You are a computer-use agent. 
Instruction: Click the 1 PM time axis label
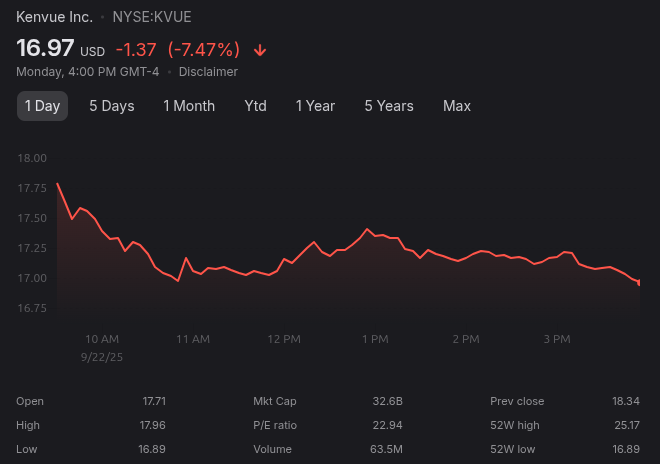pos(375,339)
